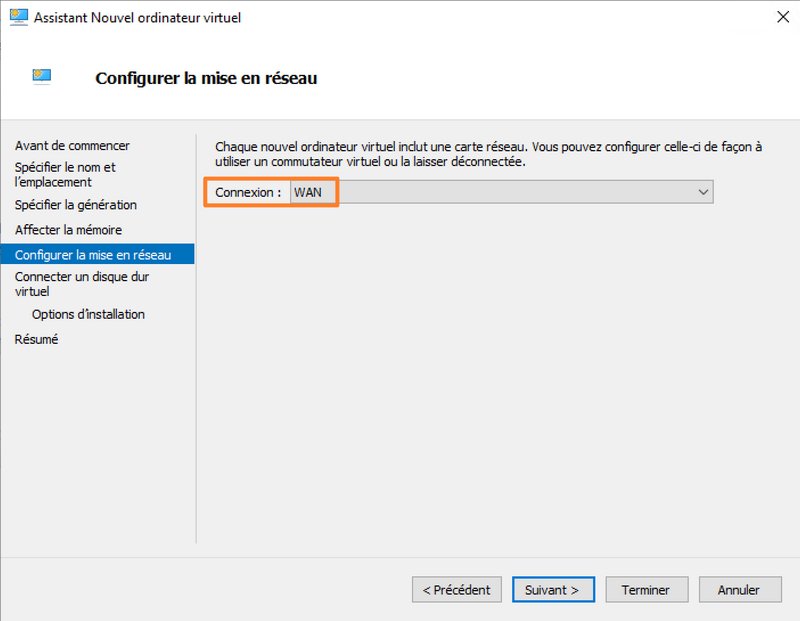Click the Terminer button
Screen dimensions: 800x621
click(x=645, y=590)
